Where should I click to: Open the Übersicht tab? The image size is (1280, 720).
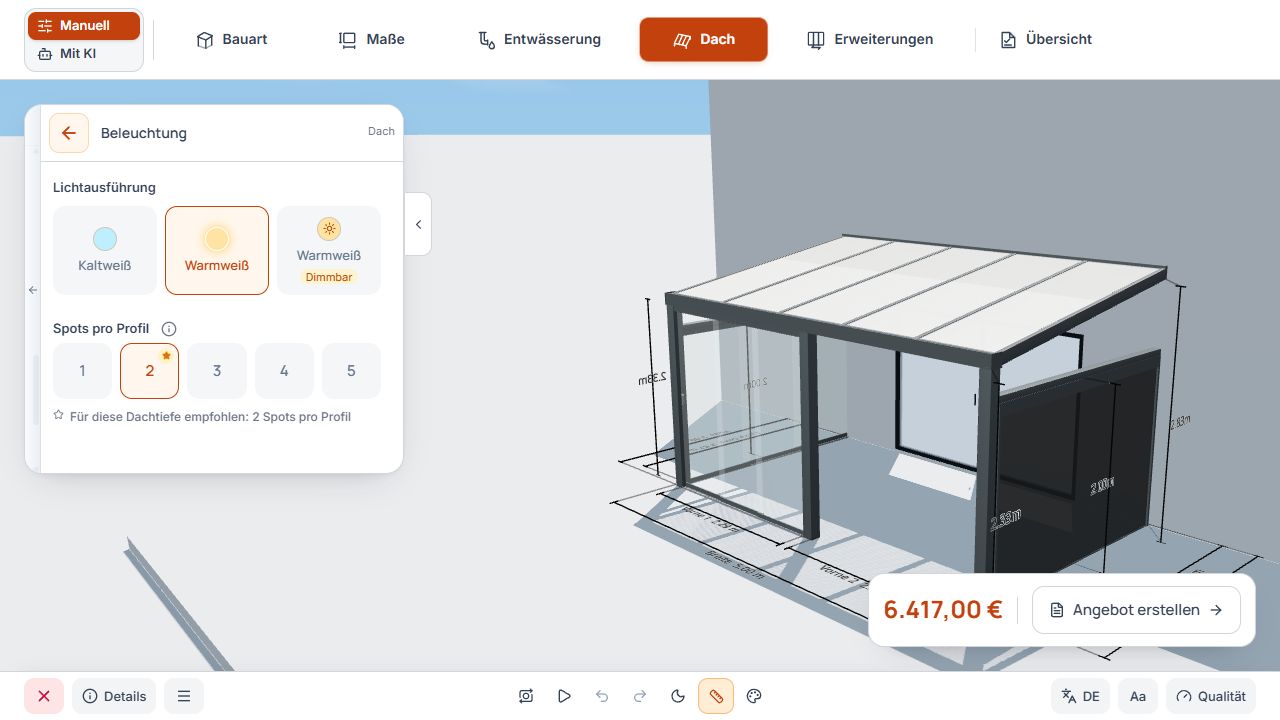[x=1046, y=40]
